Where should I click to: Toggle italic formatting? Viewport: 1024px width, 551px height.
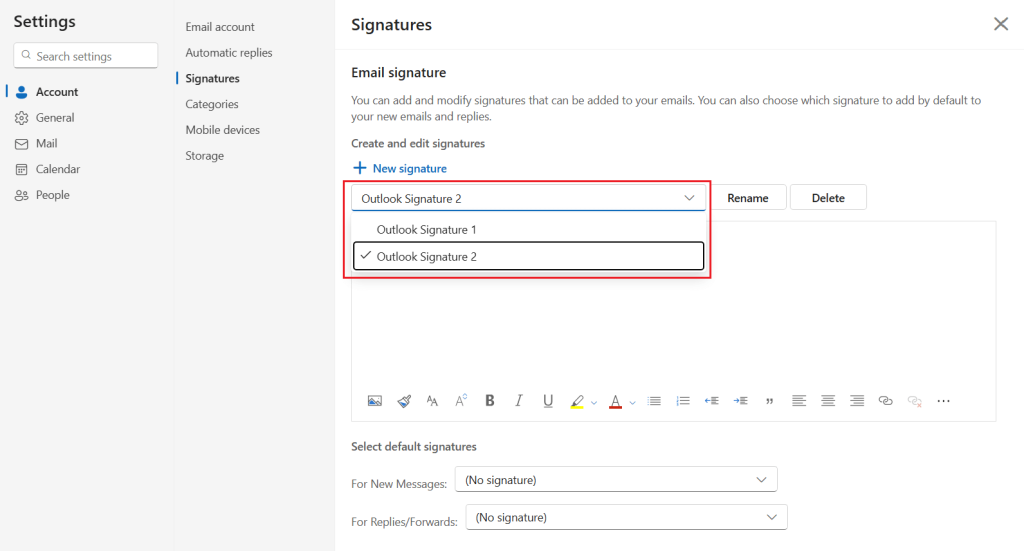coord(519,401)
